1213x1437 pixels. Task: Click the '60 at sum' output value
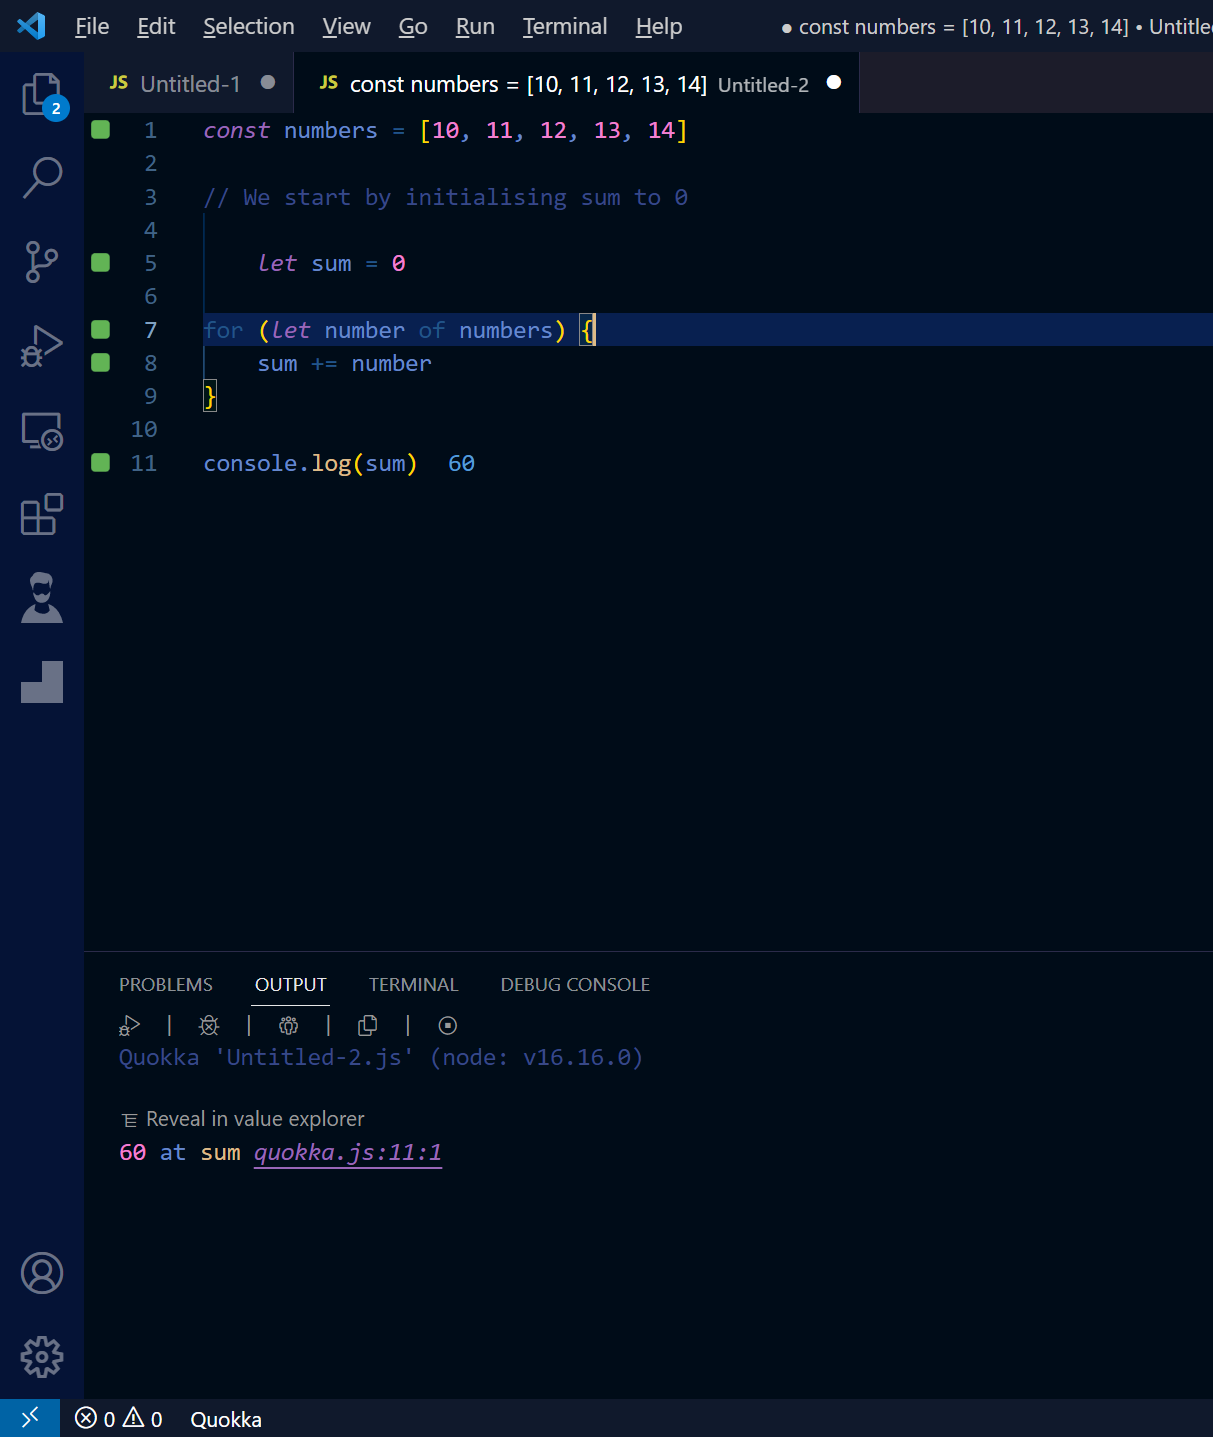(x=180, y=1153)
